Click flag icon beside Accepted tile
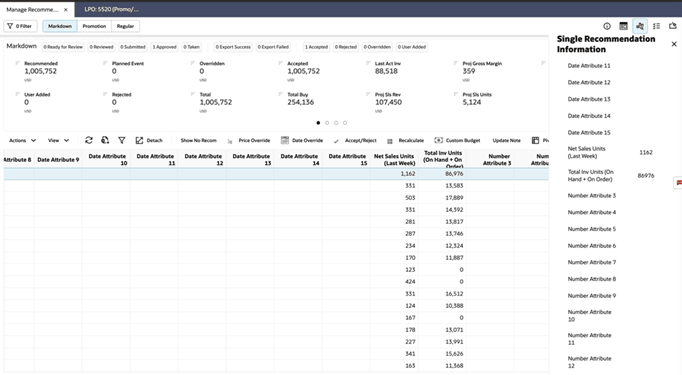 tap(281, 63)
